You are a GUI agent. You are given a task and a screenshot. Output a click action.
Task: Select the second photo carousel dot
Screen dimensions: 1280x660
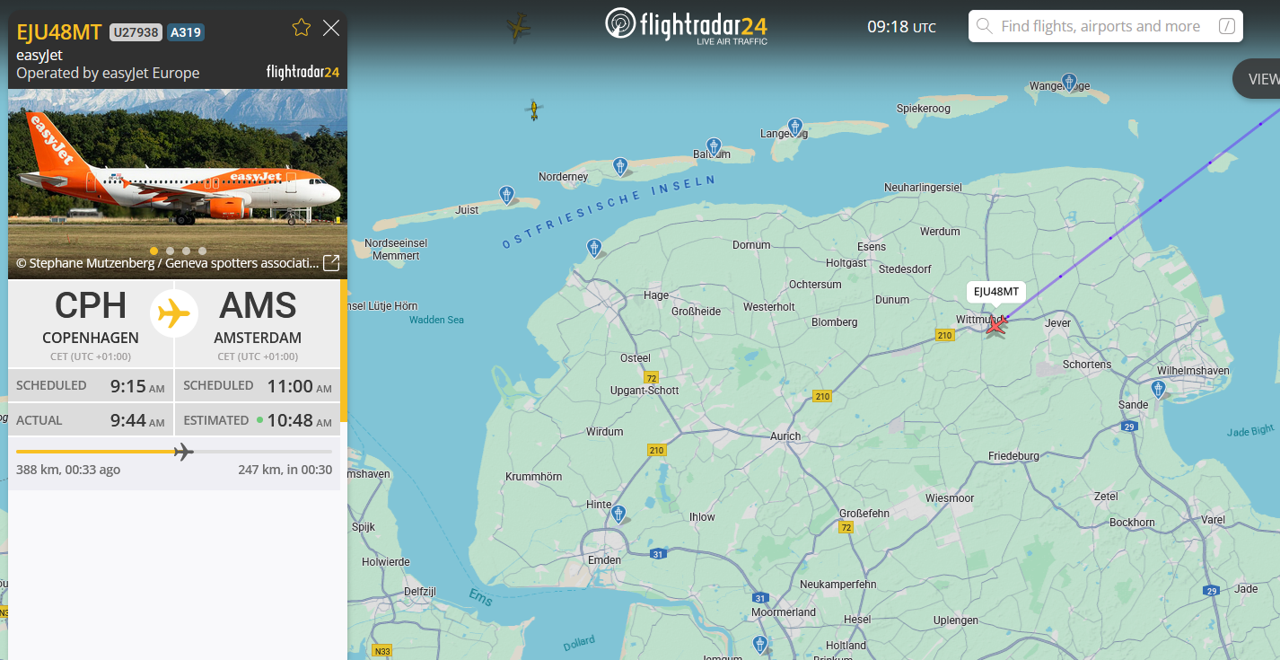tap(170, 251)
